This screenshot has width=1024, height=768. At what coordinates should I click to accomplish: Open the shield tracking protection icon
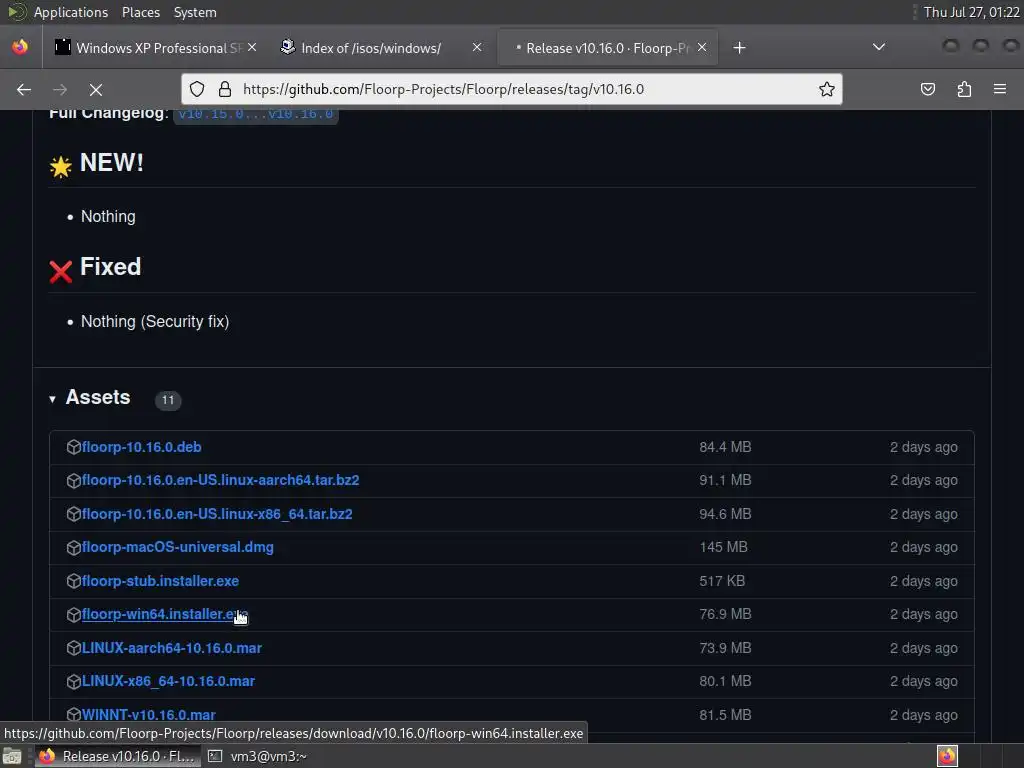pyautogui.click(x=197, y=89)
